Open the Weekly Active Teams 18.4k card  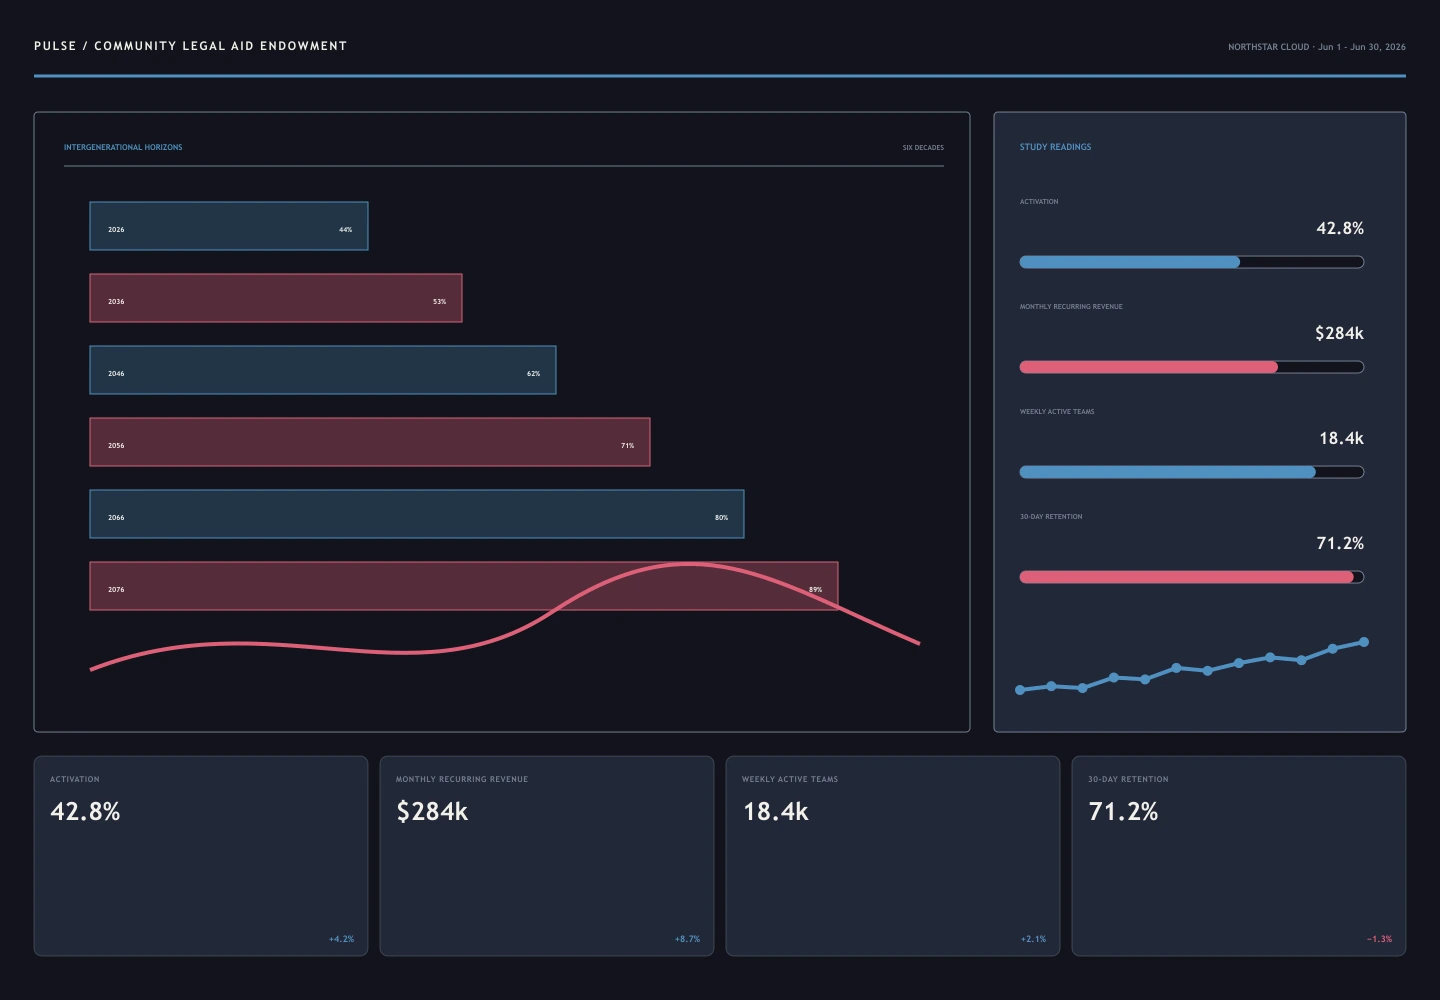coord(893,856)
